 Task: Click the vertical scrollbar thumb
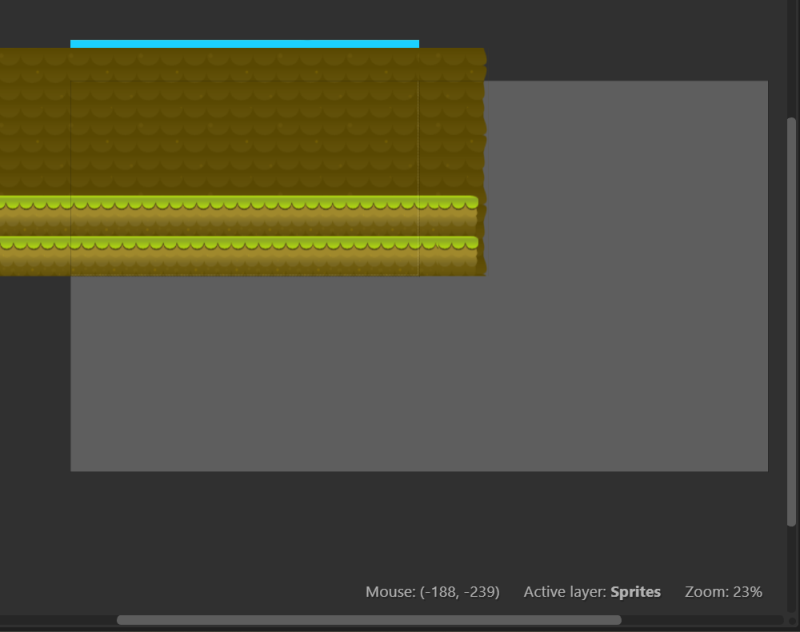click(791, 322)
